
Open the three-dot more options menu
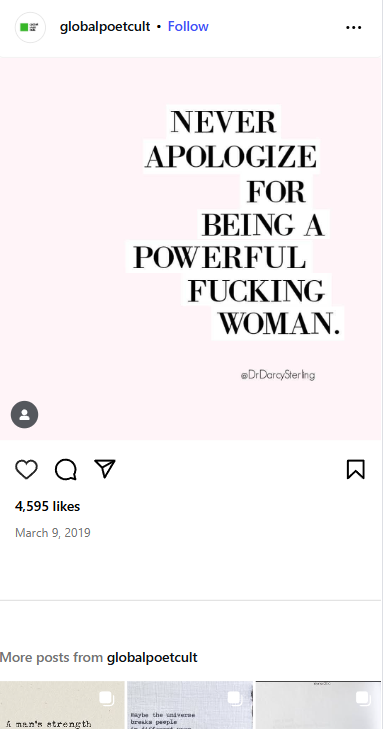354,27
